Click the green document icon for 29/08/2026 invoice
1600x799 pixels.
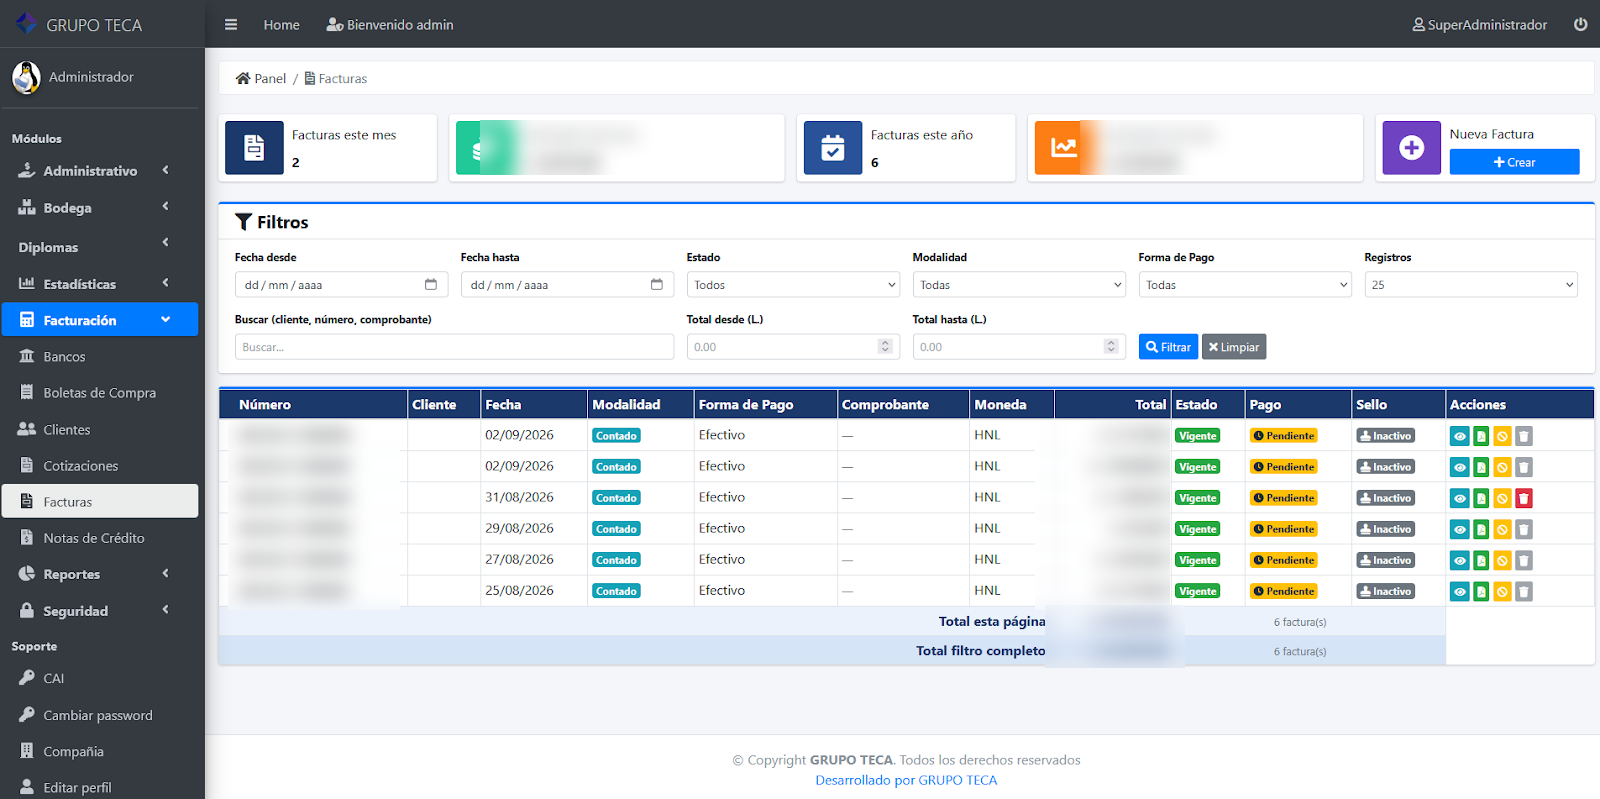[x=1481, y=529]
